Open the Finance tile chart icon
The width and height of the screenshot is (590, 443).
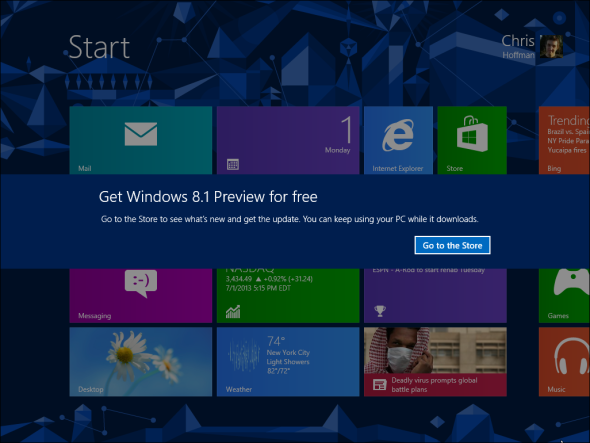point(233,312)
